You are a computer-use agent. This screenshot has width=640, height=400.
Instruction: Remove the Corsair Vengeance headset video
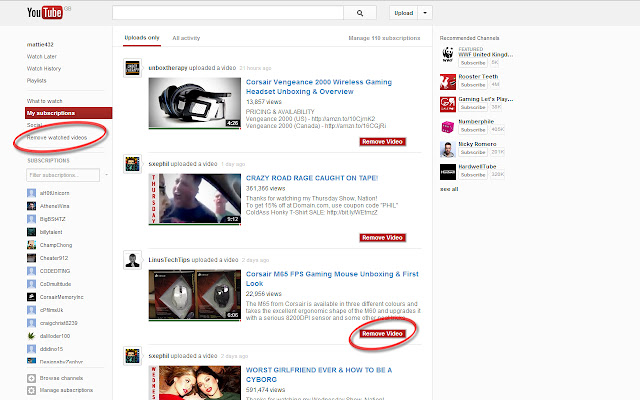382,142
